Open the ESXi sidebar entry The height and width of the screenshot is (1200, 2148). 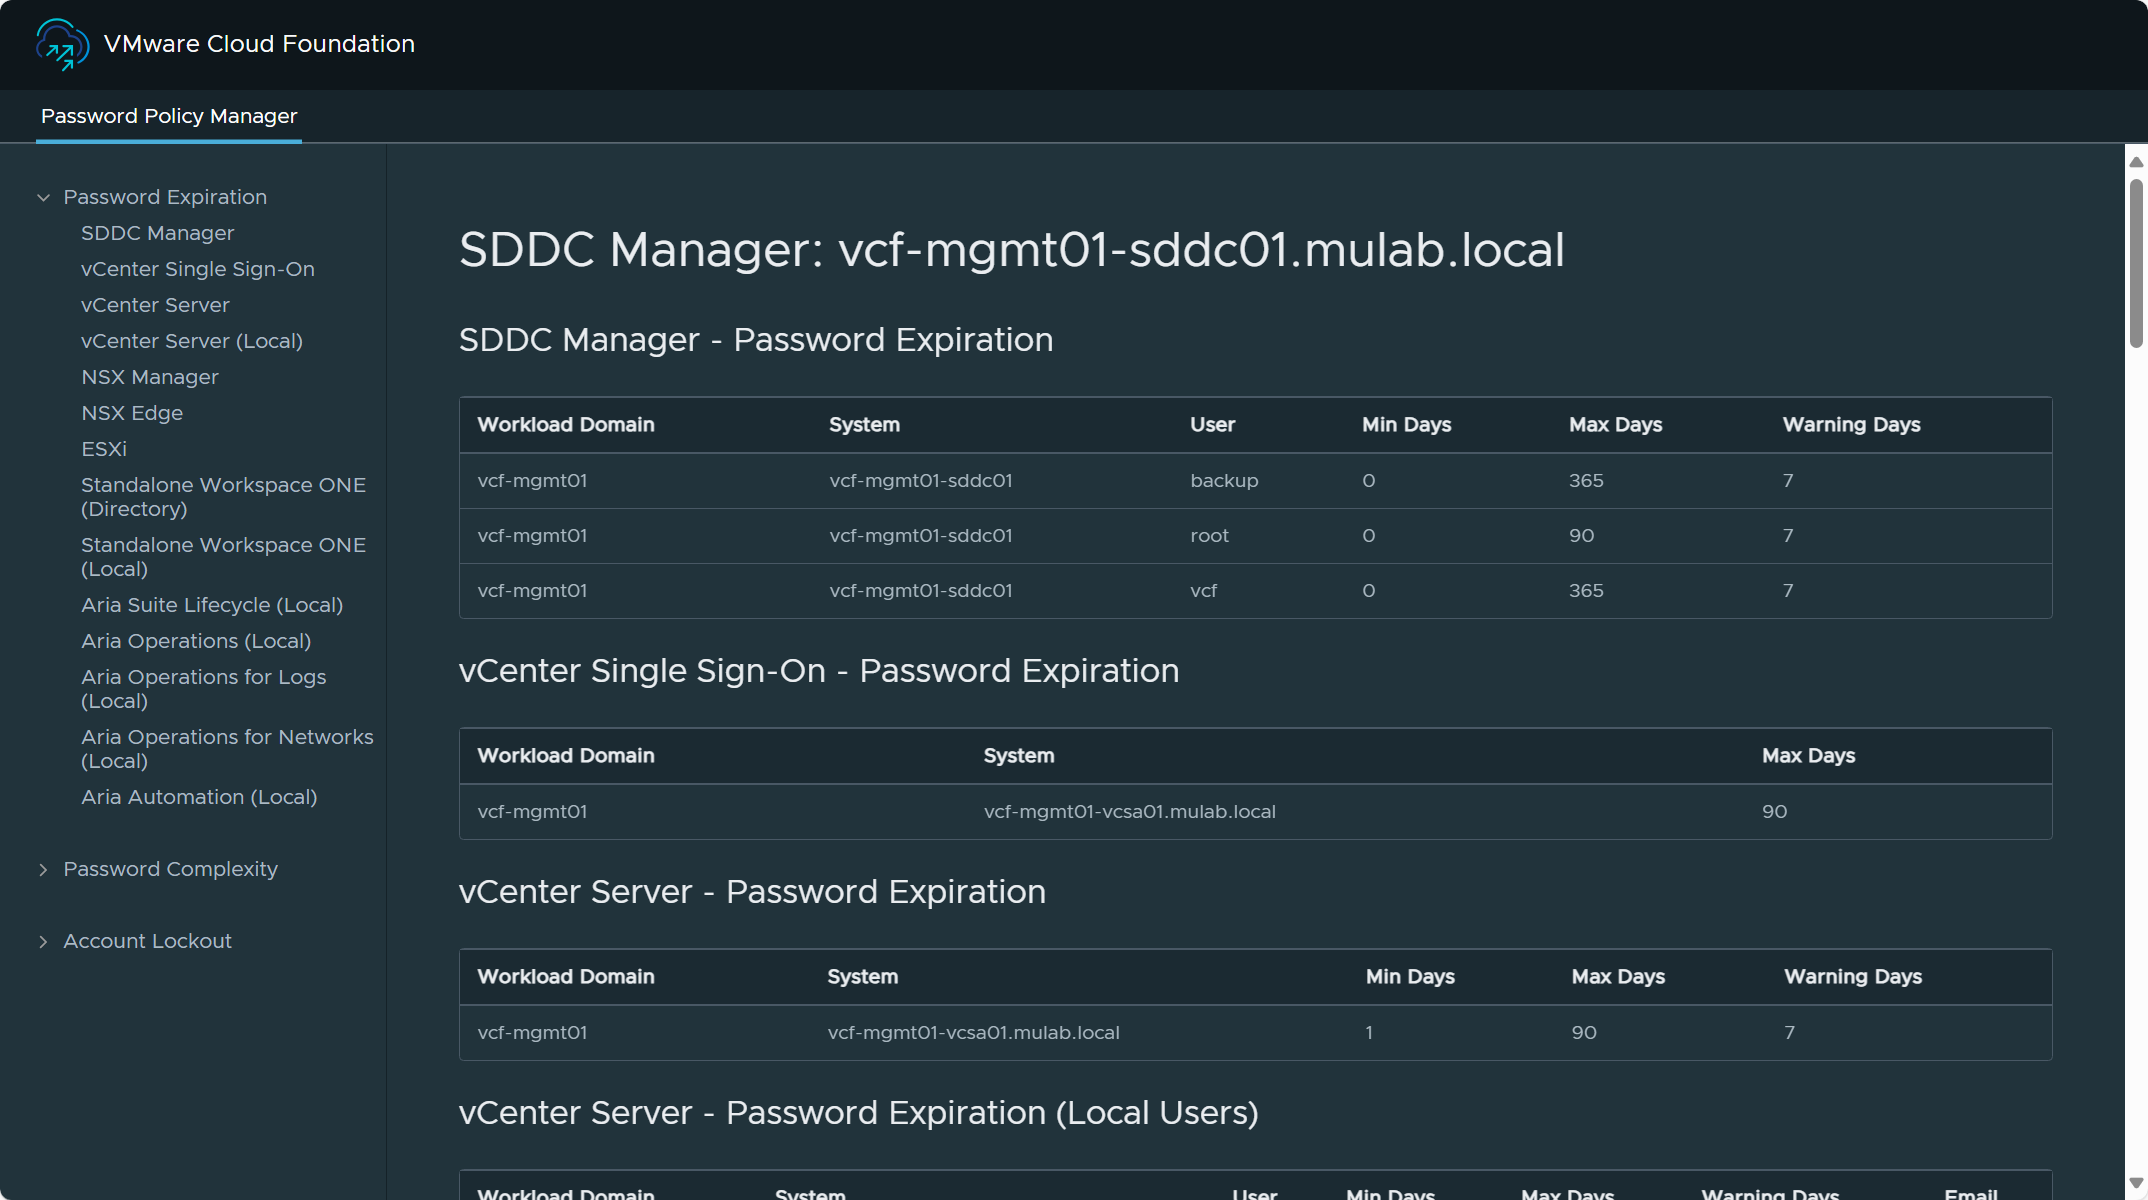(x=103, y=449)
